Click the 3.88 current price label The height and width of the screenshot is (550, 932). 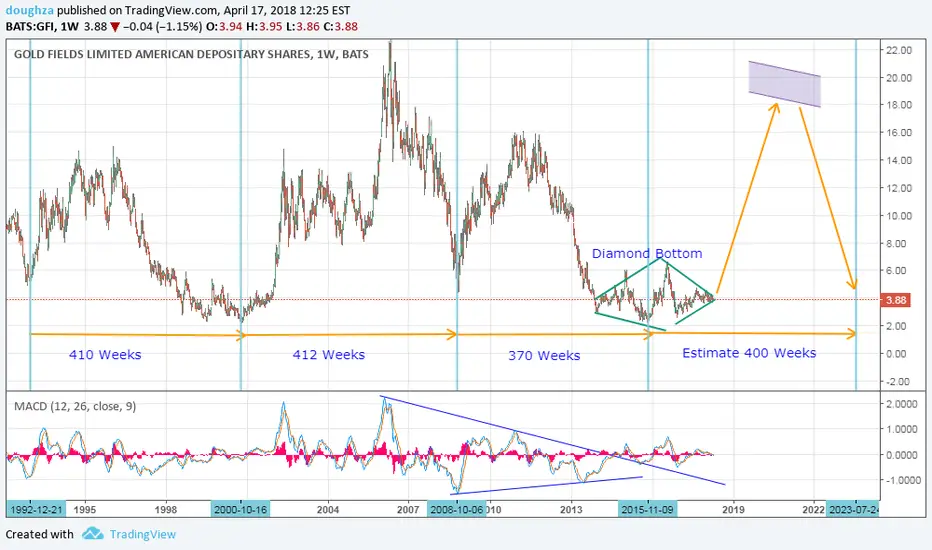click(x=896, y=300)
